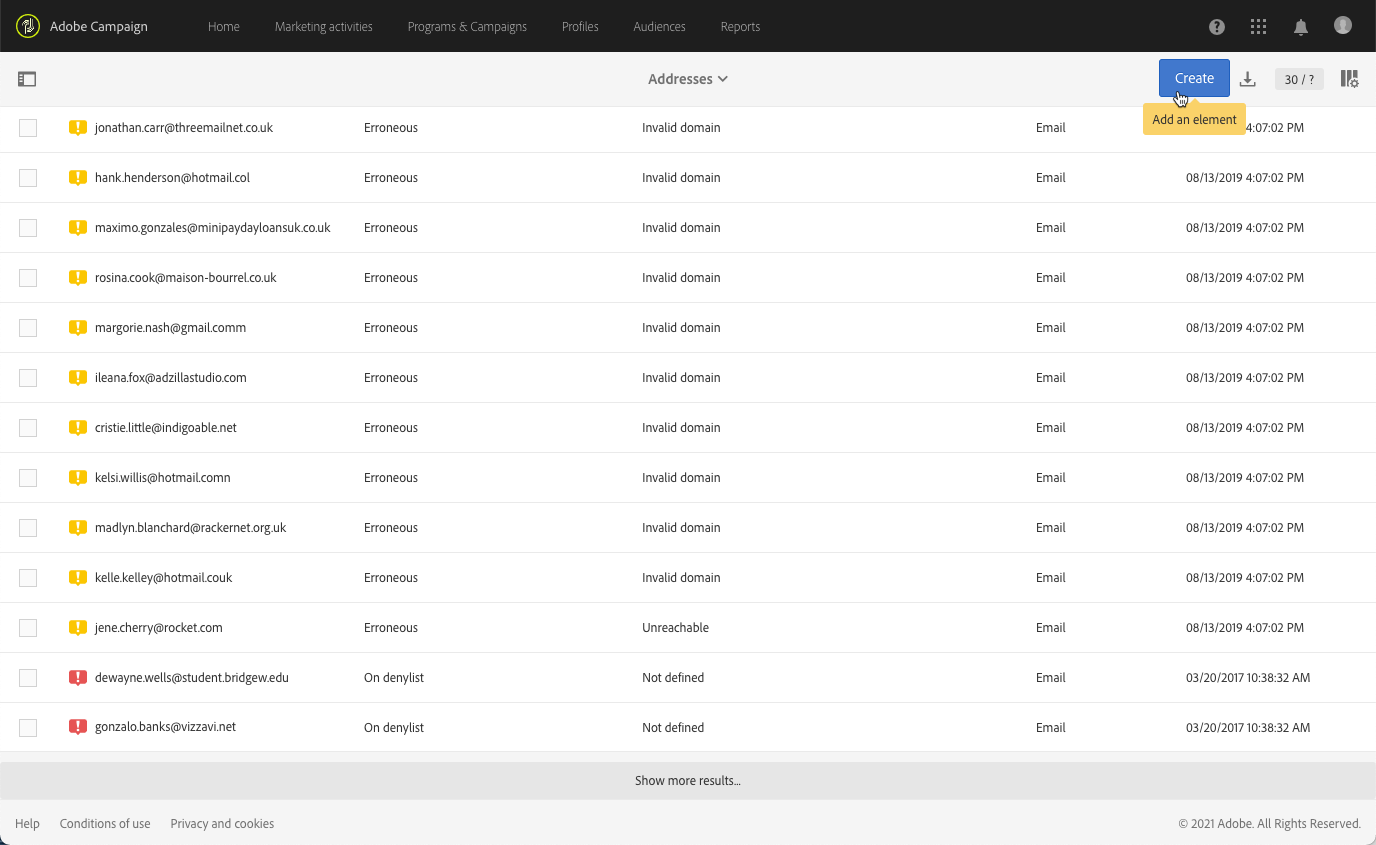Select checkbox for cristie.little@indigoable.net

click(28, 428)
